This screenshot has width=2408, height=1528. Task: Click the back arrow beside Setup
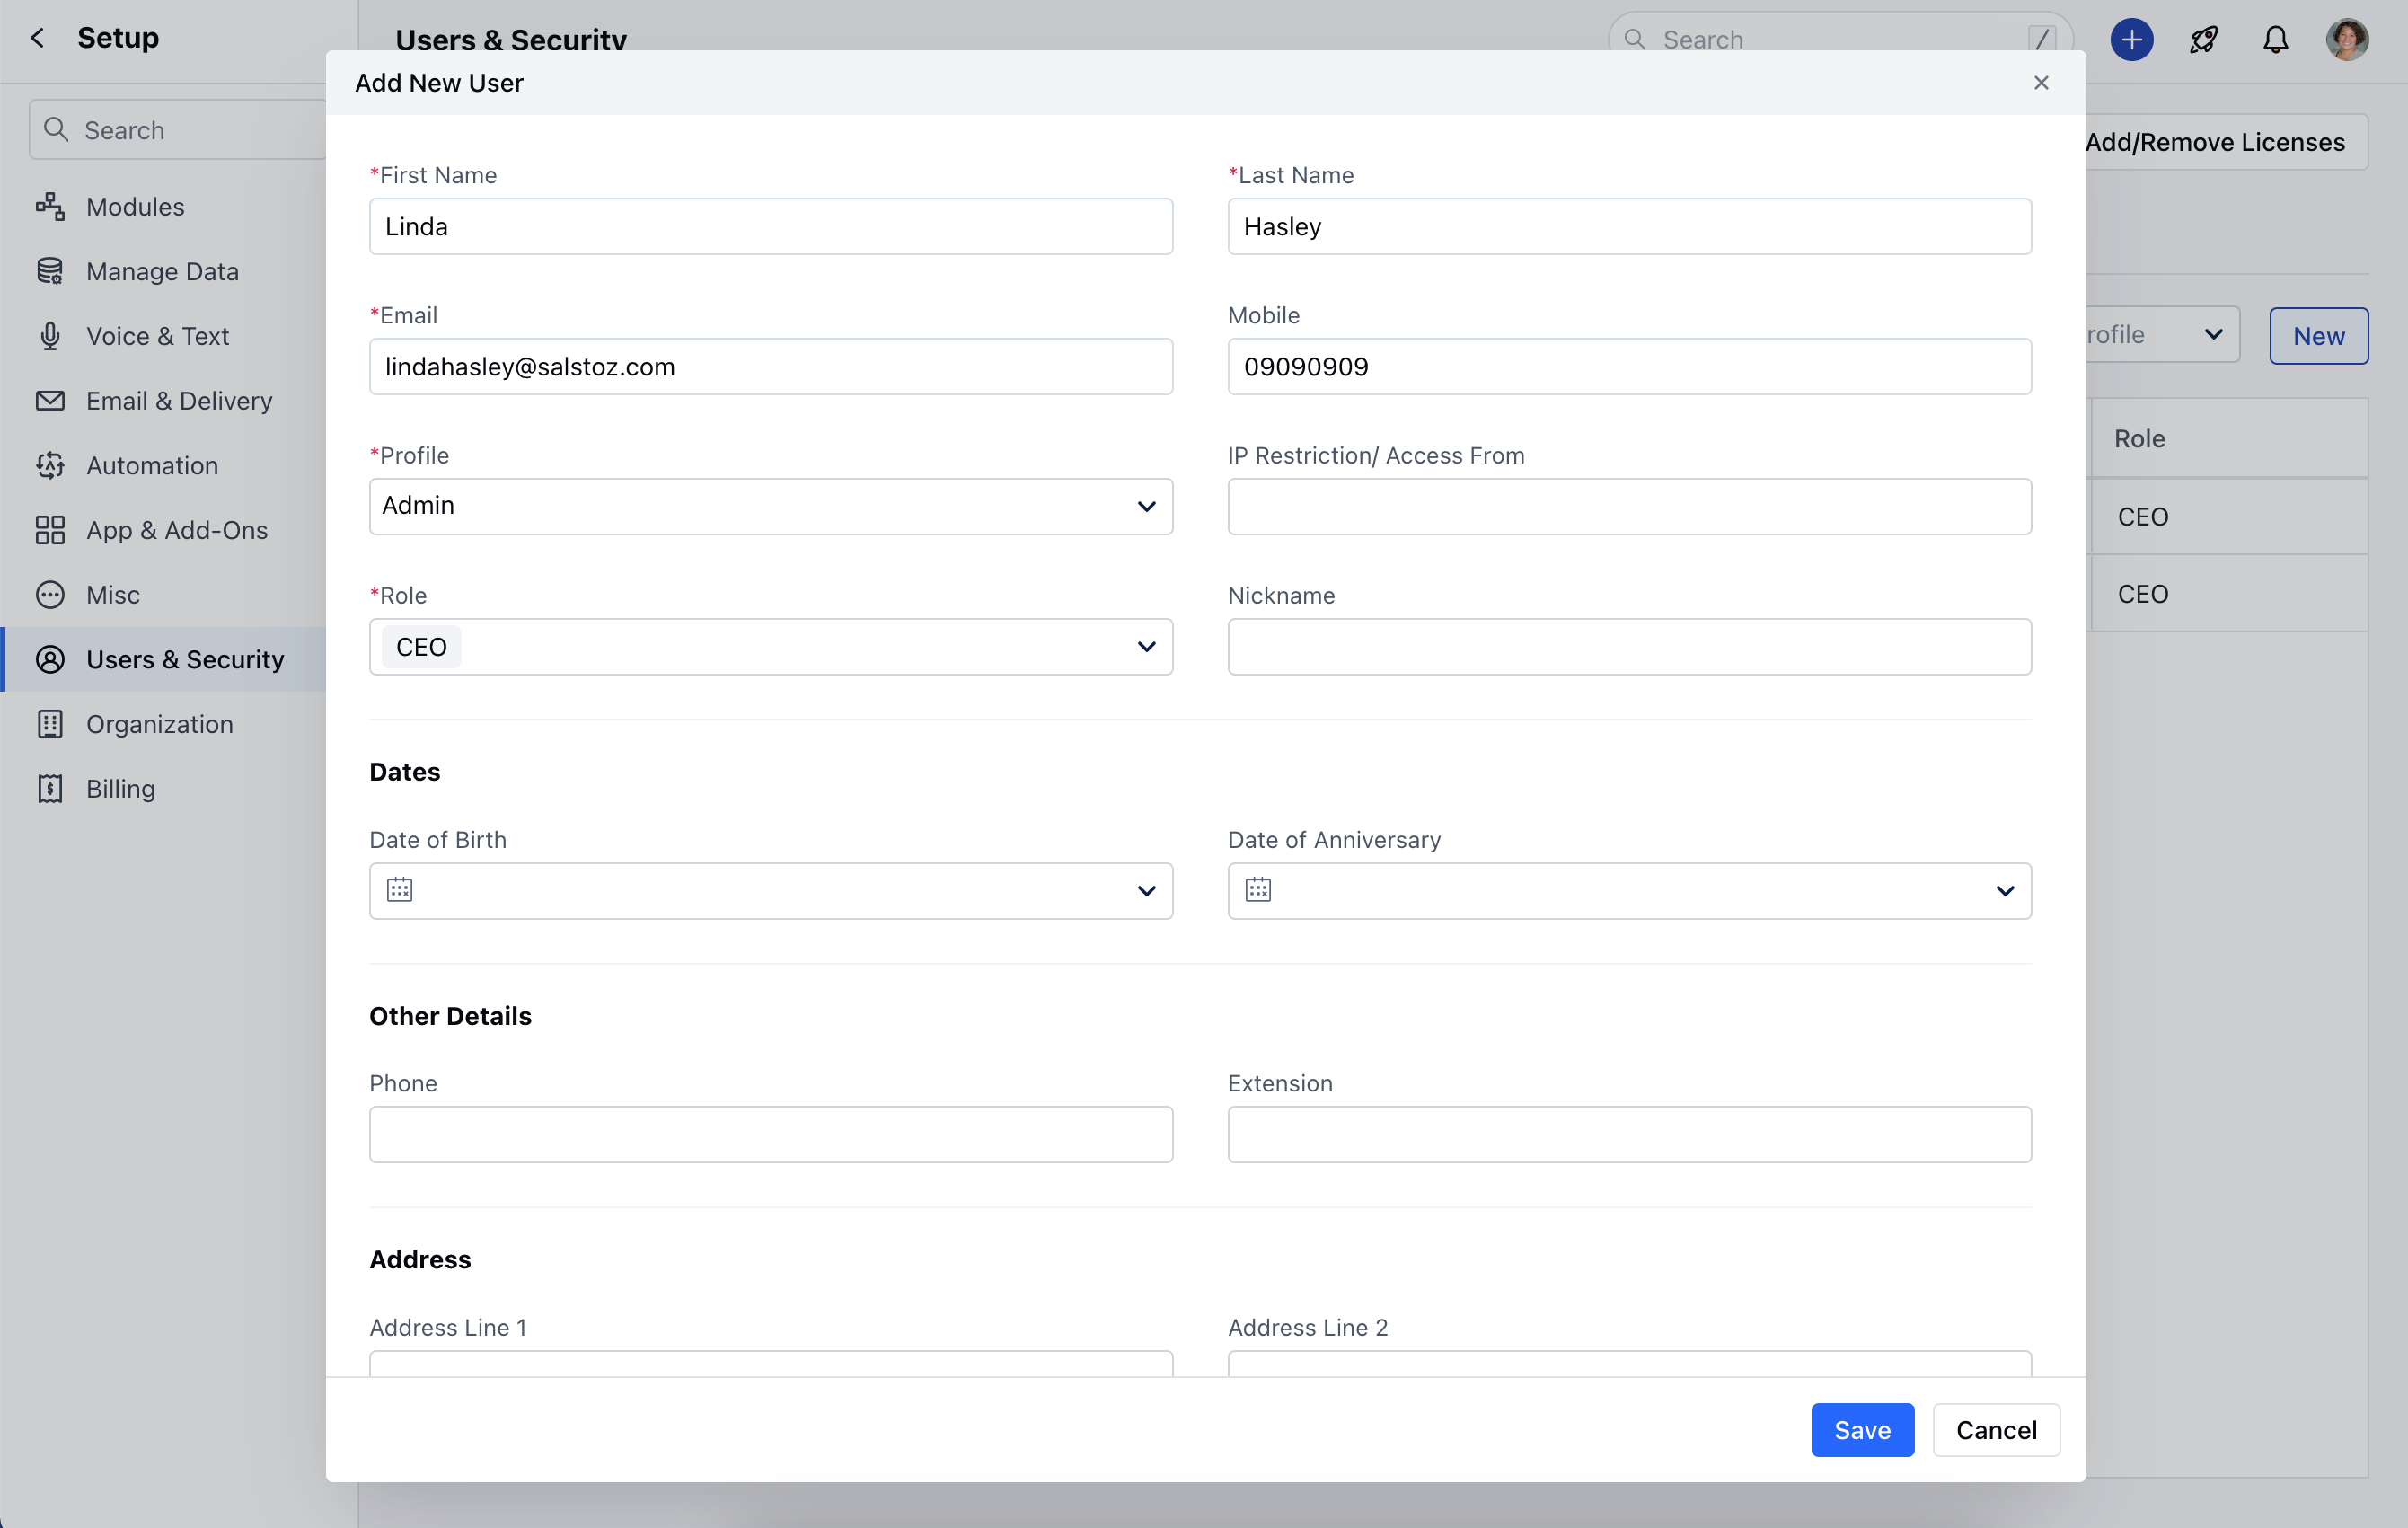[38, 38]
